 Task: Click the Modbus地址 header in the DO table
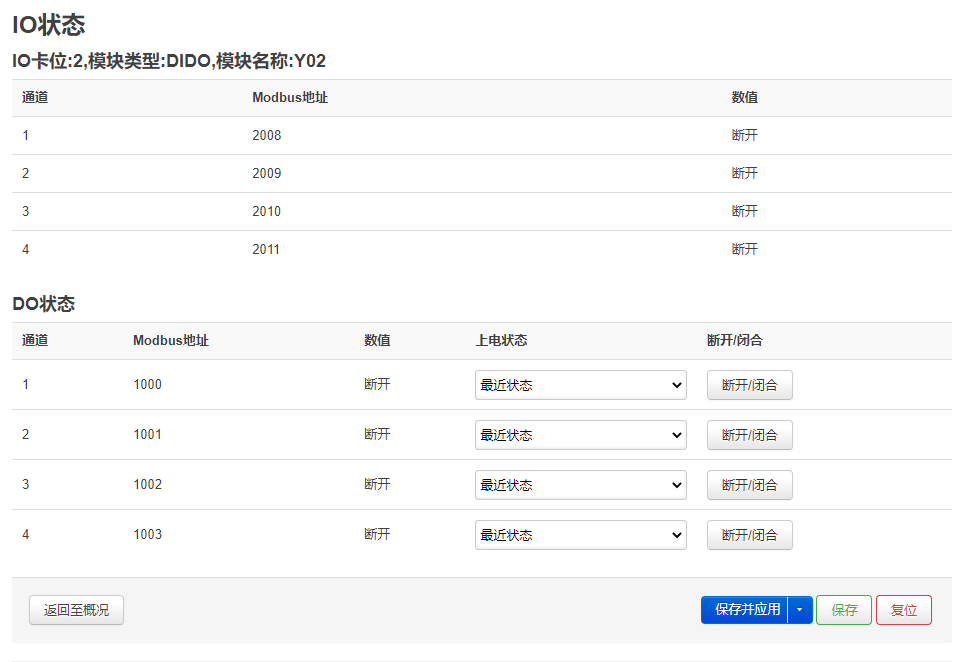[x=171, y=340]
